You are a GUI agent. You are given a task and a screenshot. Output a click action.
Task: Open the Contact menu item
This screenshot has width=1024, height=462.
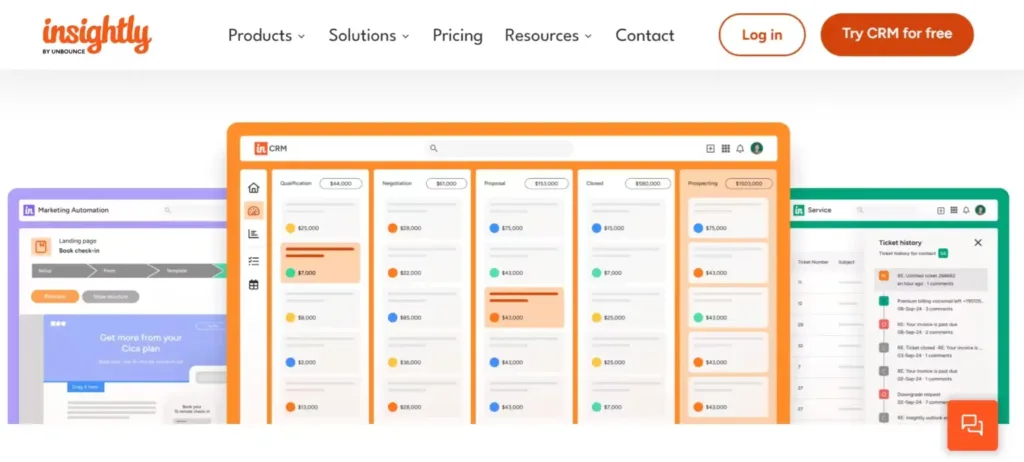(644, 35)
